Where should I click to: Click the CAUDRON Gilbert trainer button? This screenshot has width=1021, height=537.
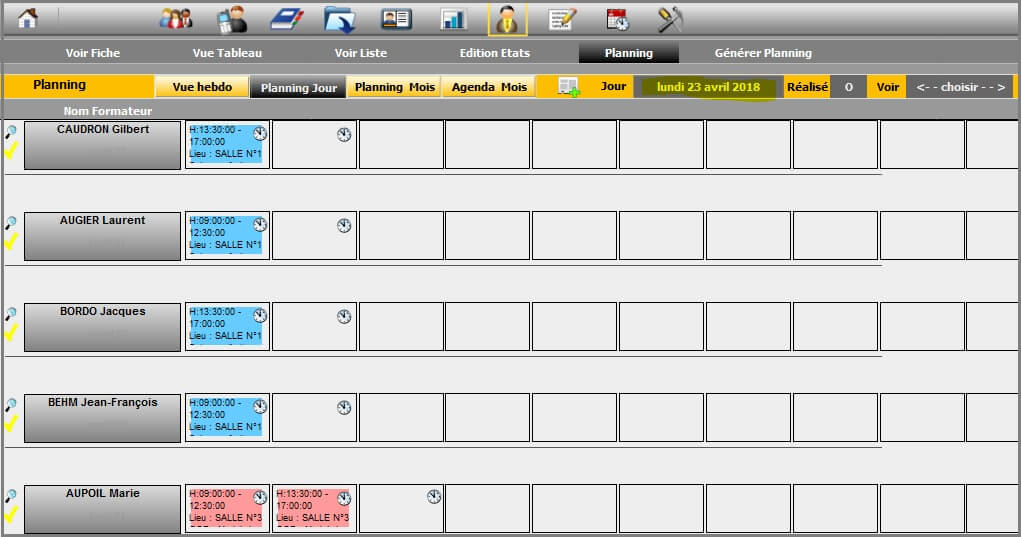coord(102,145)
